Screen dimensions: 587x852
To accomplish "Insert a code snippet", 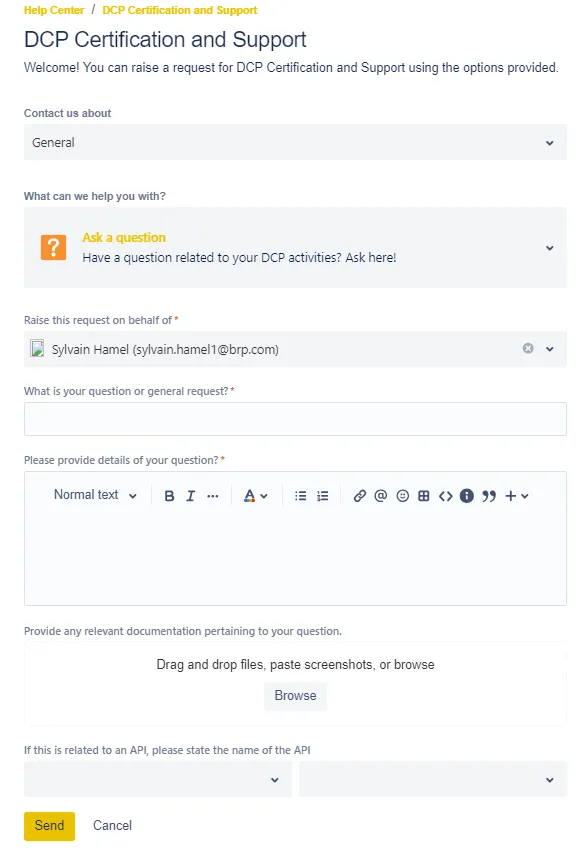I will tap(446, 496).
